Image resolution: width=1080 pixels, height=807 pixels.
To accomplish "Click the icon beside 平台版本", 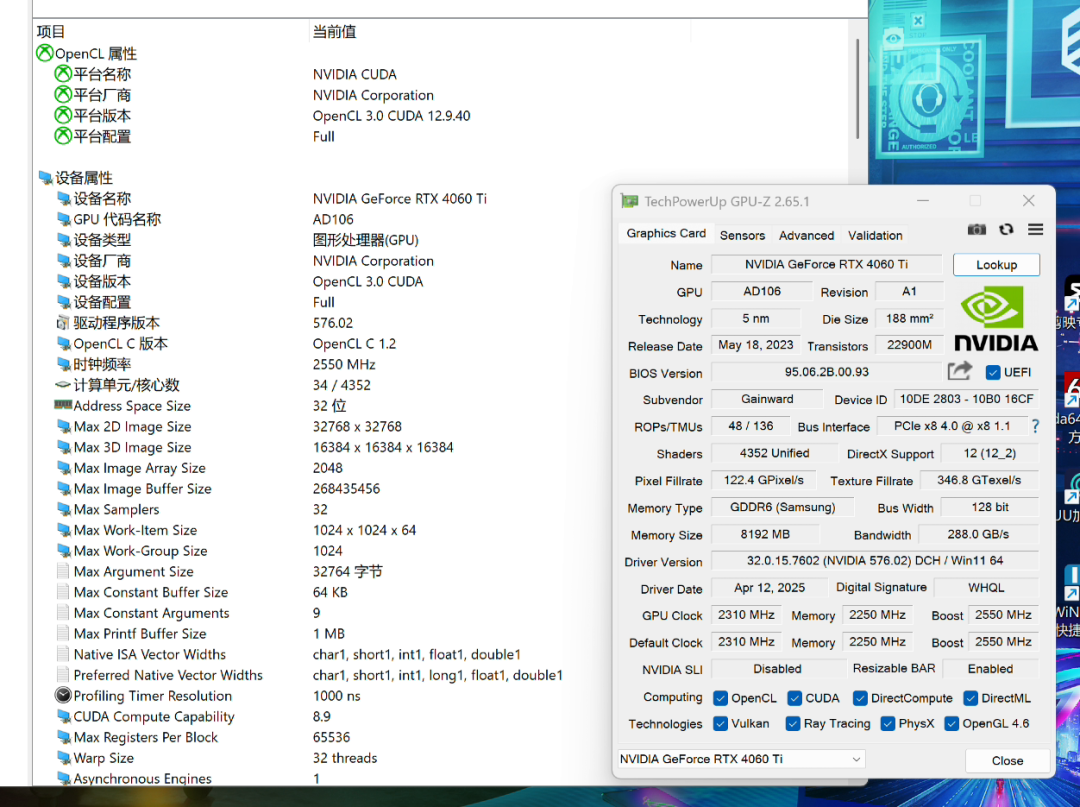I will coord(63,114).
